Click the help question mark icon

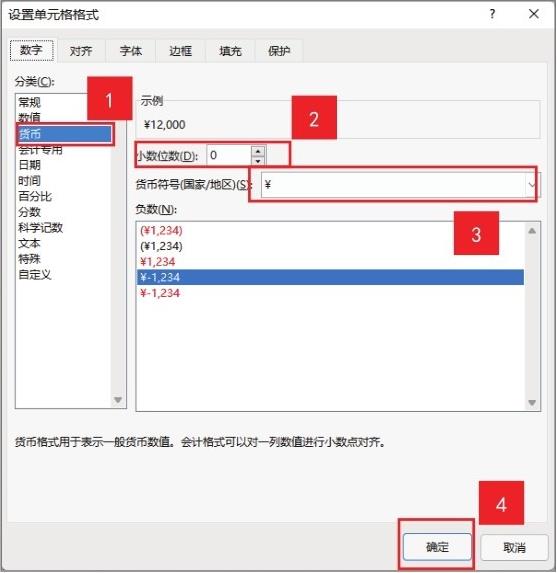[x=492, y=14]
